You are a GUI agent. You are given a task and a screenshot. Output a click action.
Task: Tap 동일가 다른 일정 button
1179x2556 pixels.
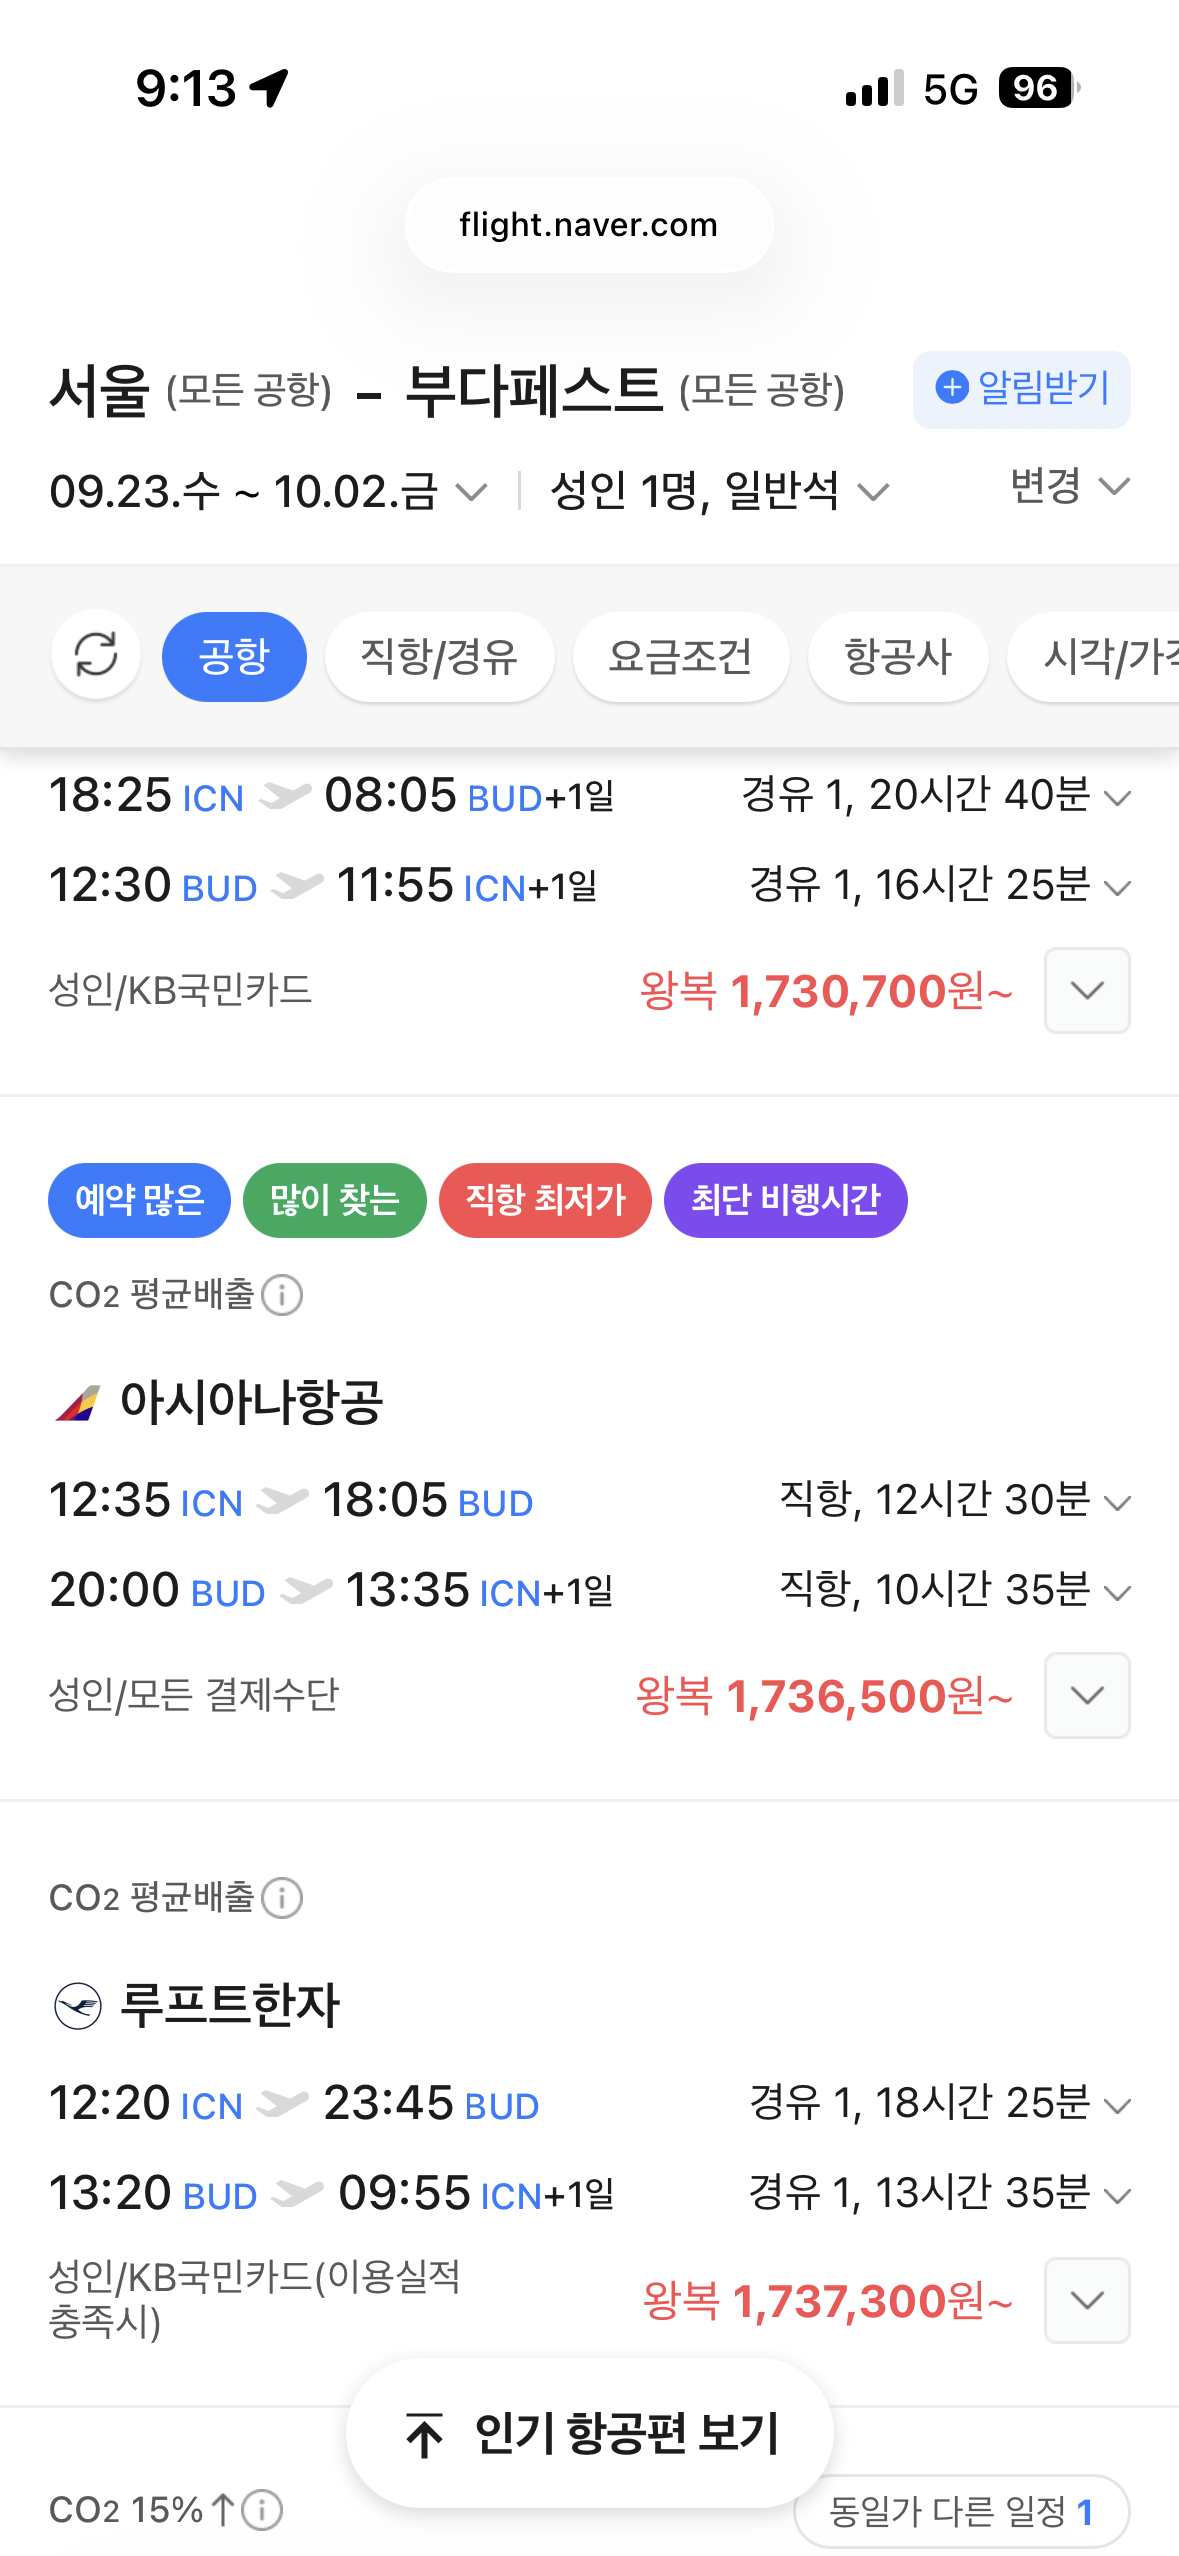(961, 2511)
